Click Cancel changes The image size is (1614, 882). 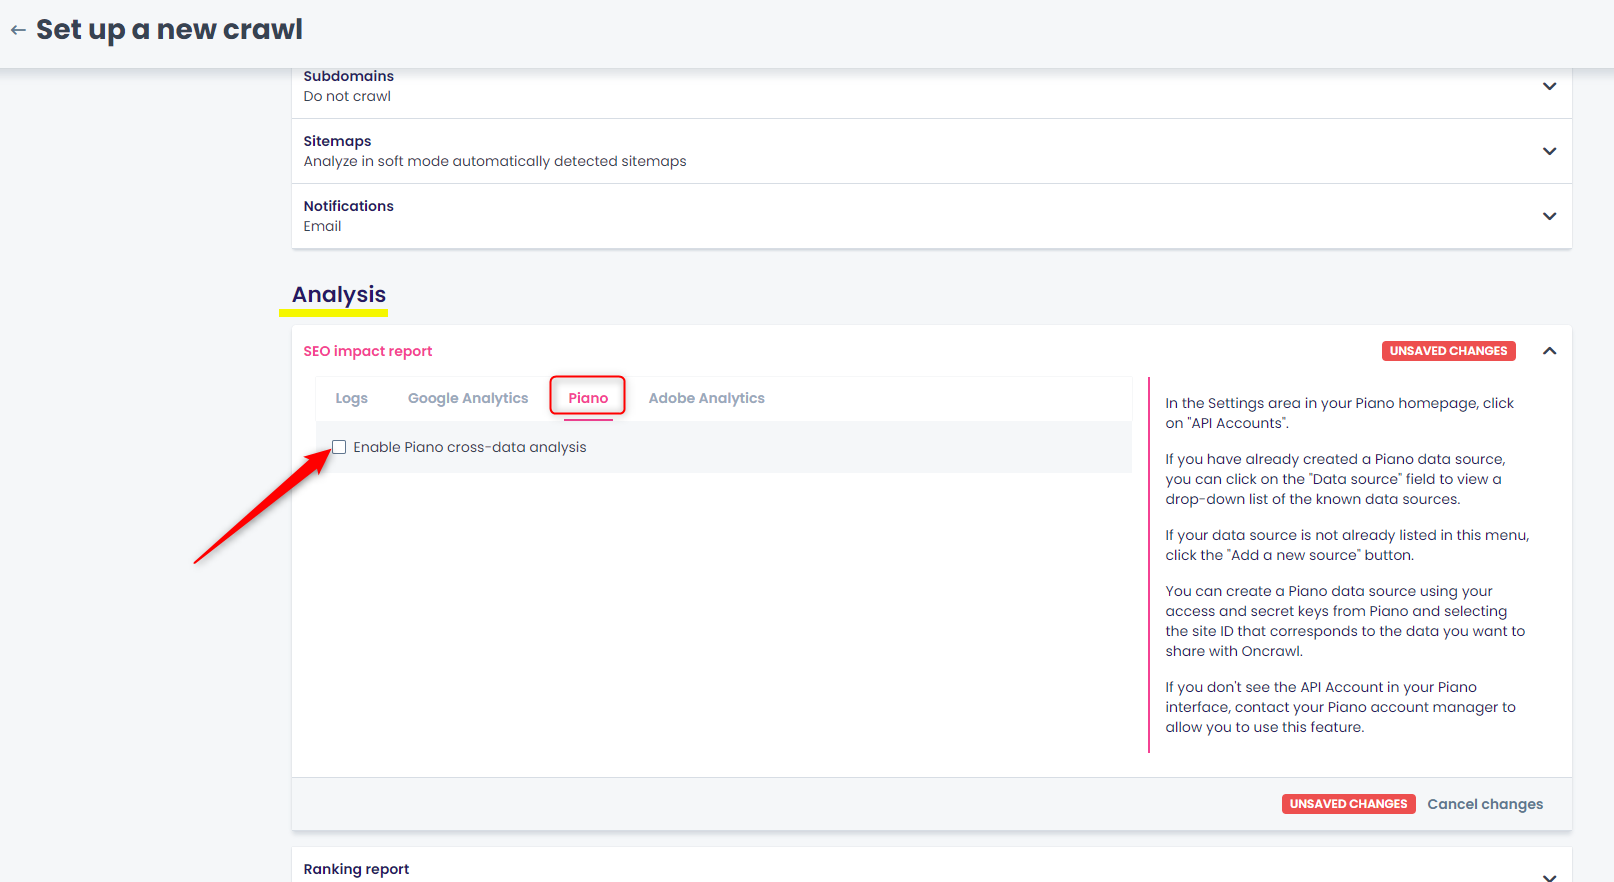point(1484,804)
